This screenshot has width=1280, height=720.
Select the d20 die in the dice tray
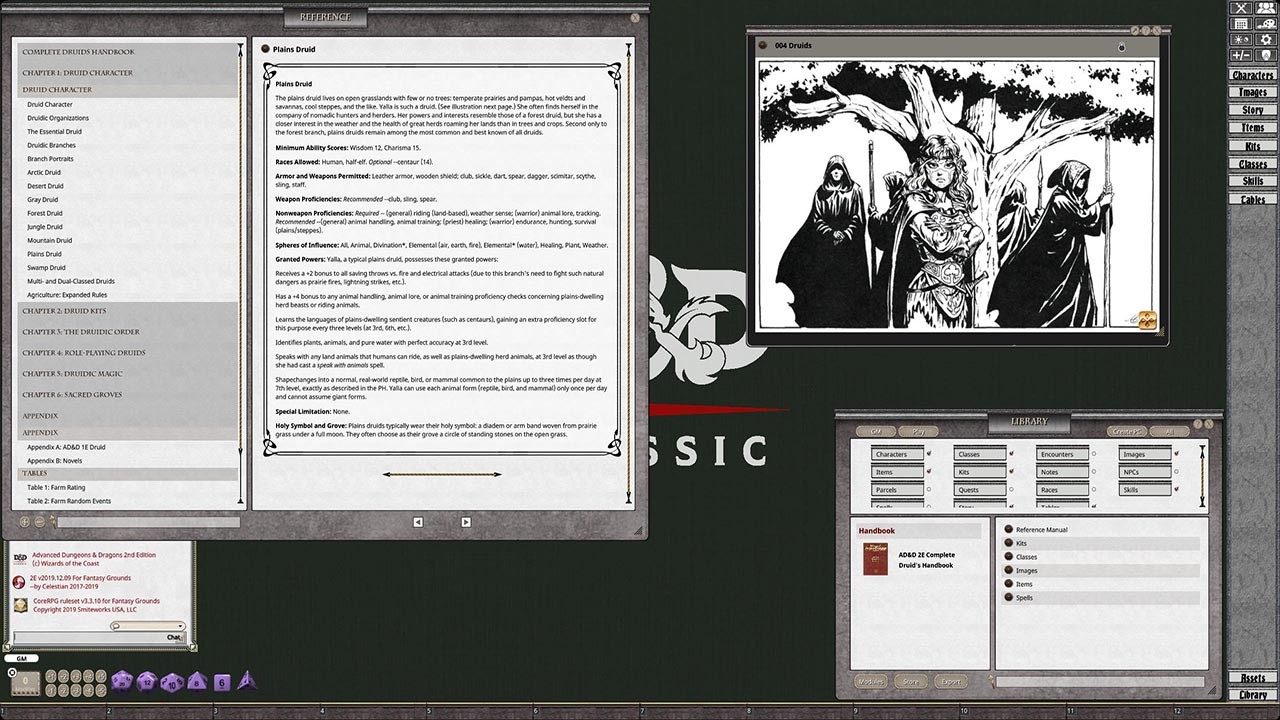click(121, 681)
